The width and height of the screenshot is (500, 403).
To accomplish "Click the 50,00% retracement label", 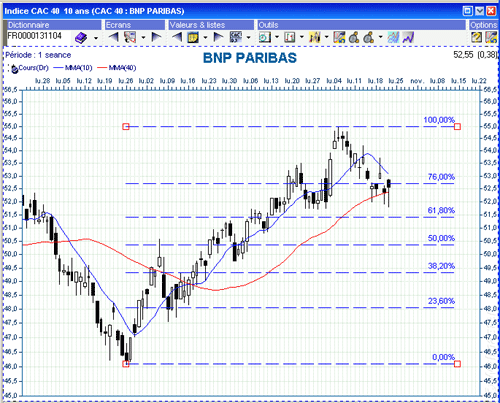I will pyautogui.click(x=441, y=238).
